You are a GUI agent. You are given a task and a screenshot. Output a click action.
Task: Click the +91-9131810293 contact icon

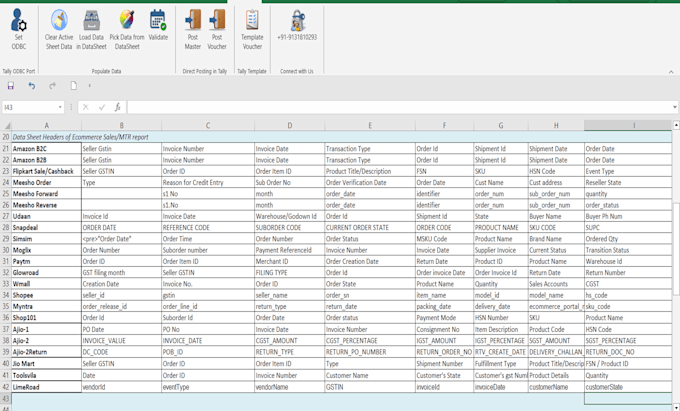point(298,20)
